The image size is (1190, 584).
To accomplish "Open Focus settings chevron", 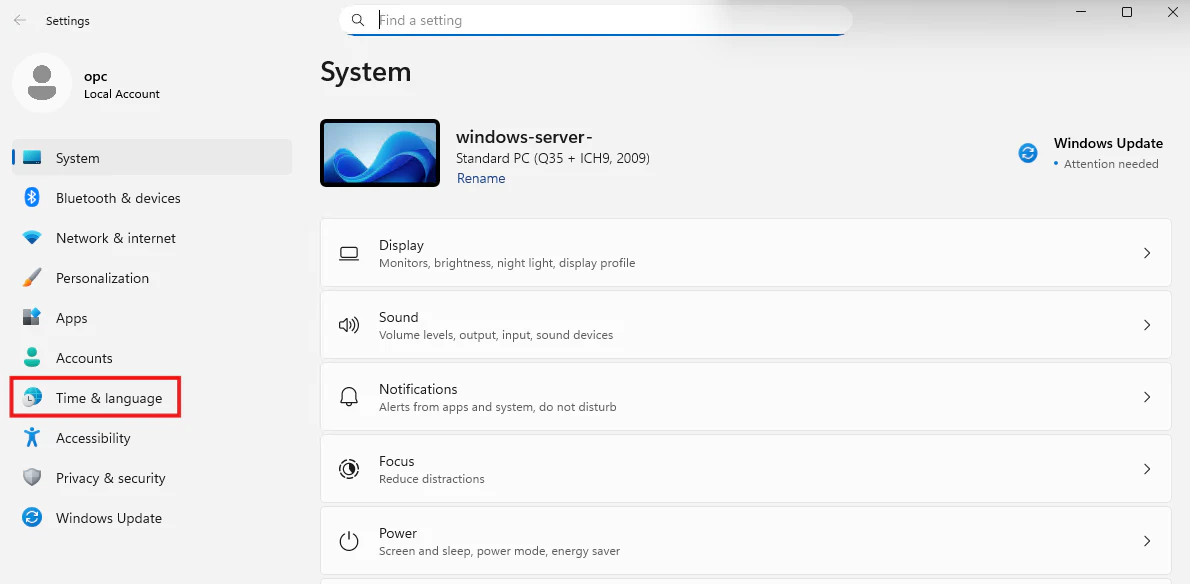I will (x=1148, y=469).
